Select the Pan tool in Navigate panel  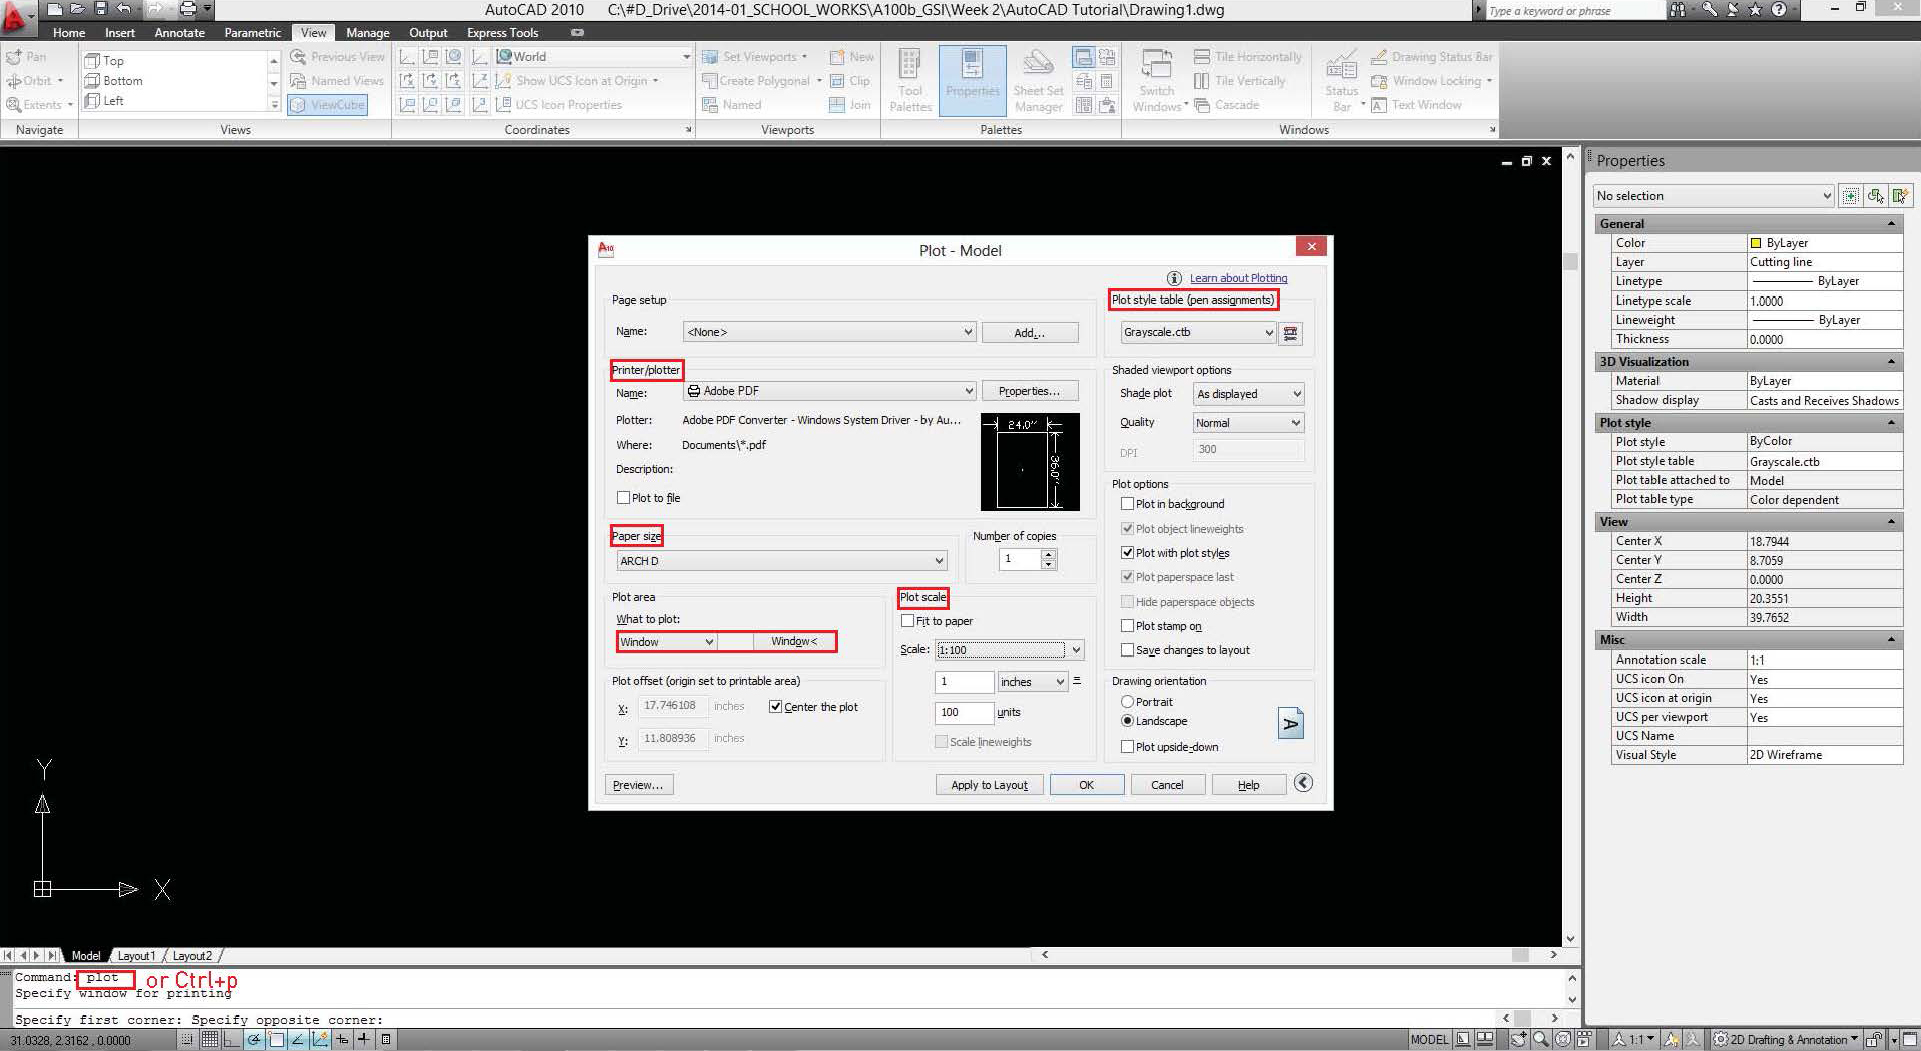pos(27,57)
